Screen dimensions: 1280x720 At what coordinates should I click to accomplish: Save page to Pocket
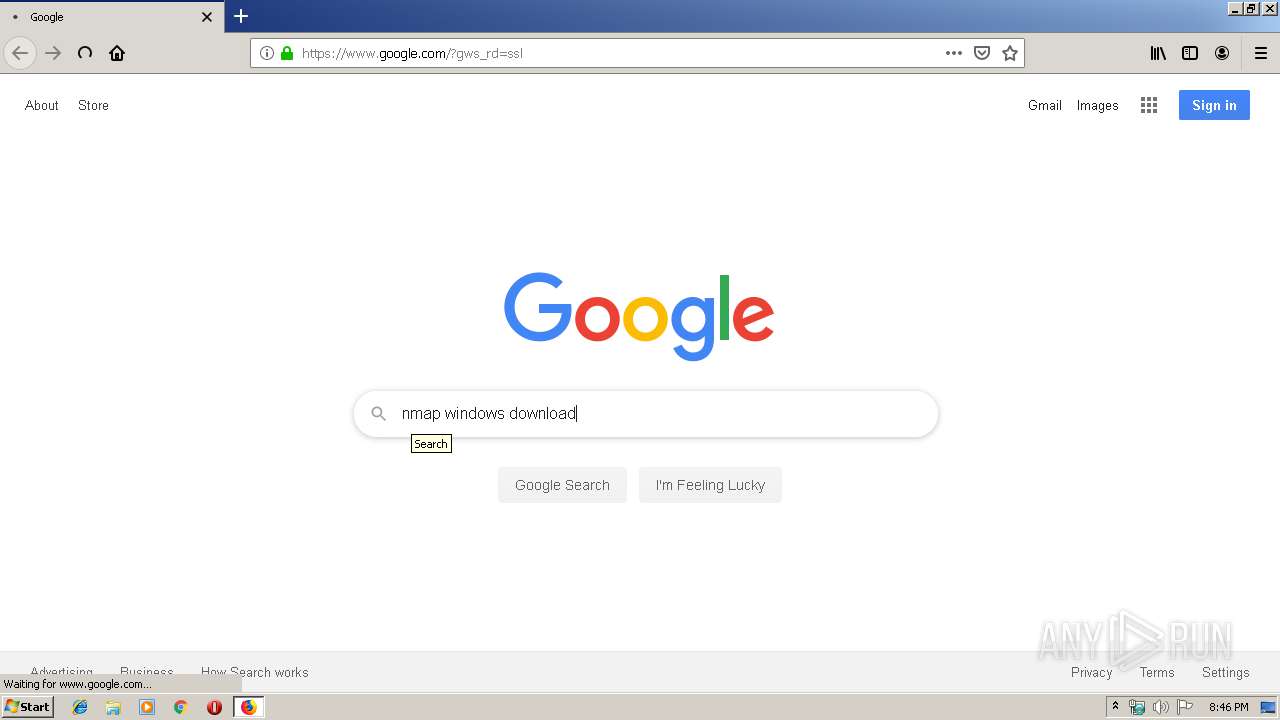(982, 53)
